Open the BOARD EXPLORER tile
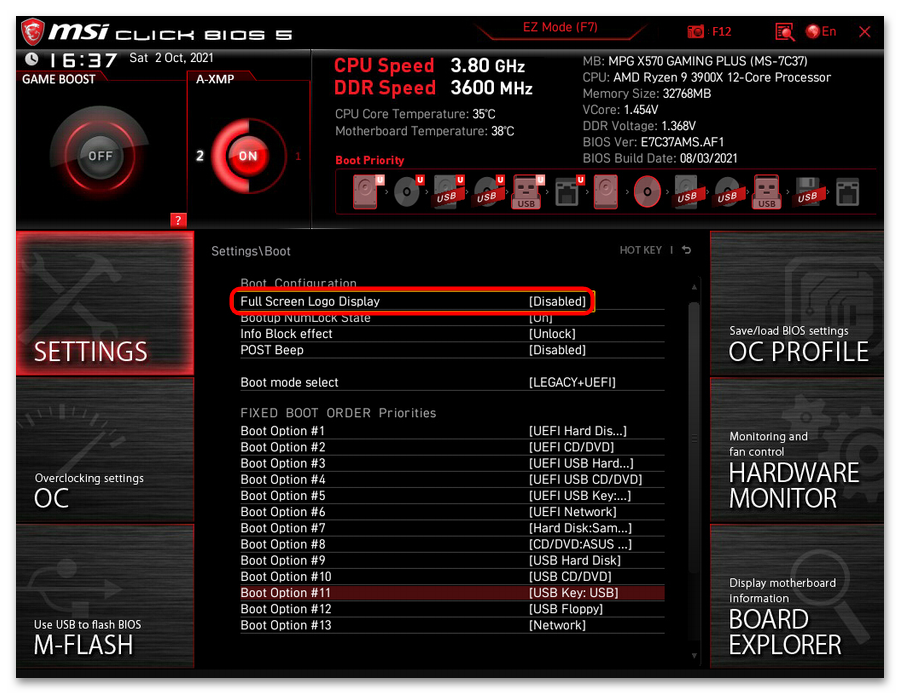 pyautogui.click(x=797, y=596)
